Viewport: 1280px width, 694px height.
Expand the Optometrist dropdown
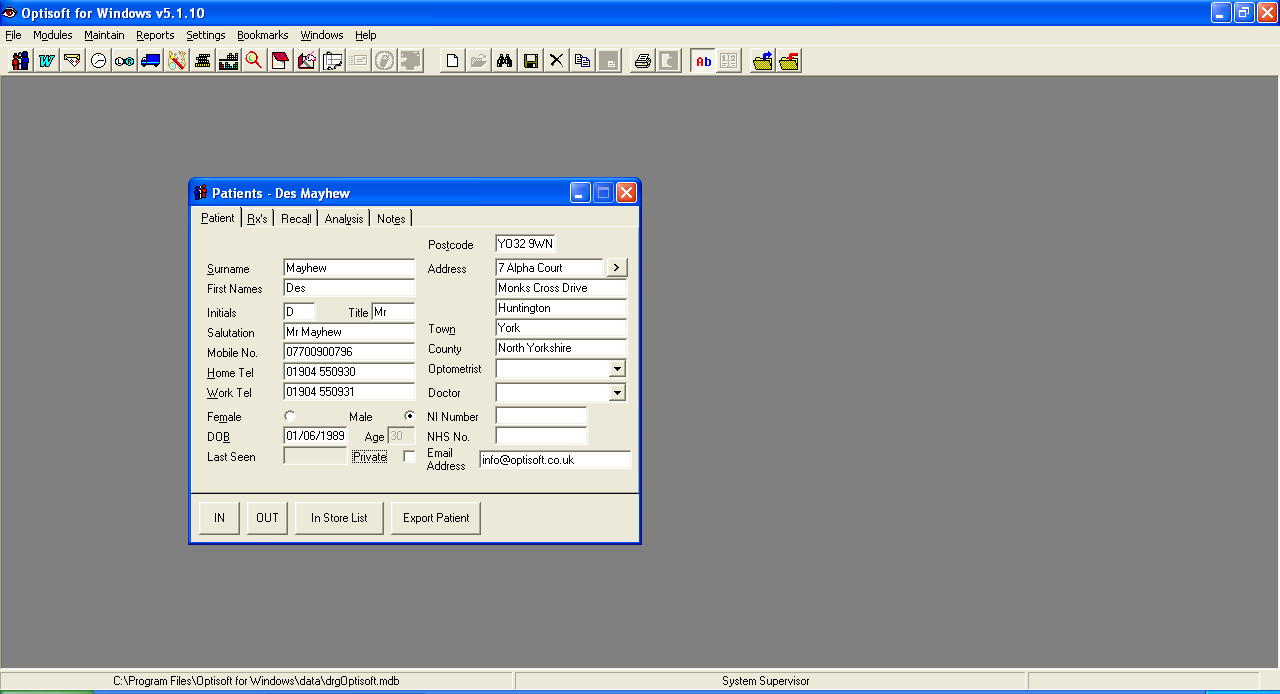tap(617, 369)
